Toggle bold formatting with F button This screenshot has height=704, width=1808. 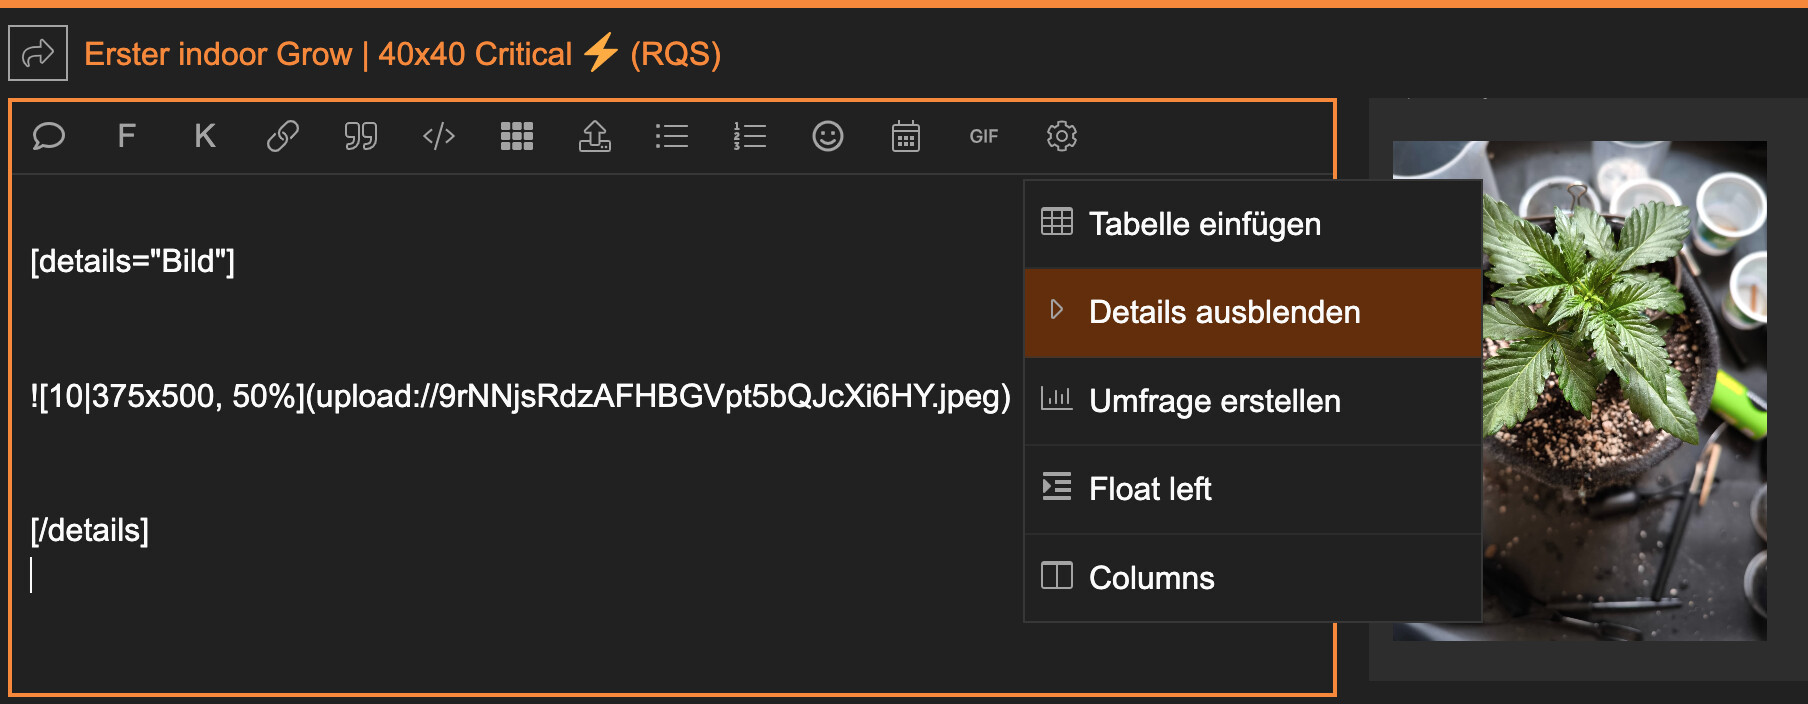tap(126, 136)
